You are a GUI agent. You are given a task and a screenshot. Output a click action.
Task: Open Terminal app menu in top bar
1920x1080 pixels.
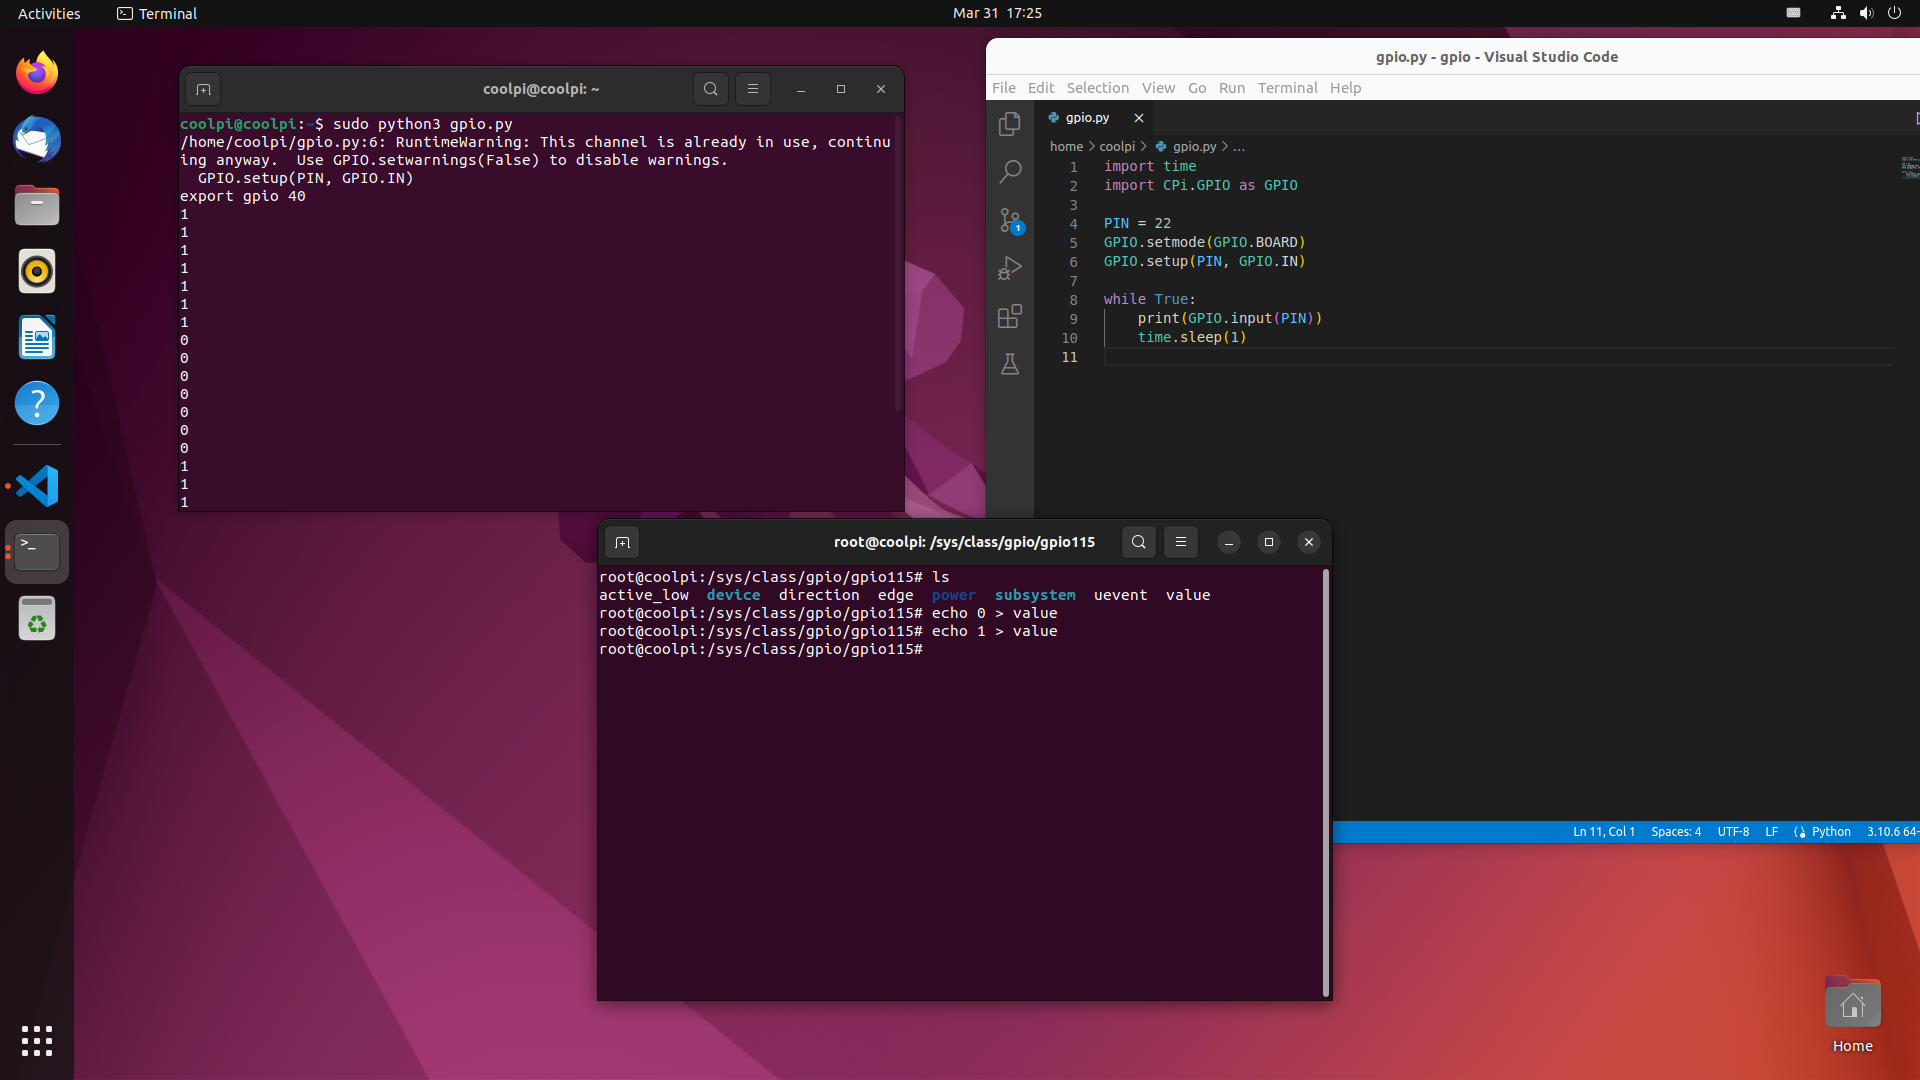click(x=157, y=13)
